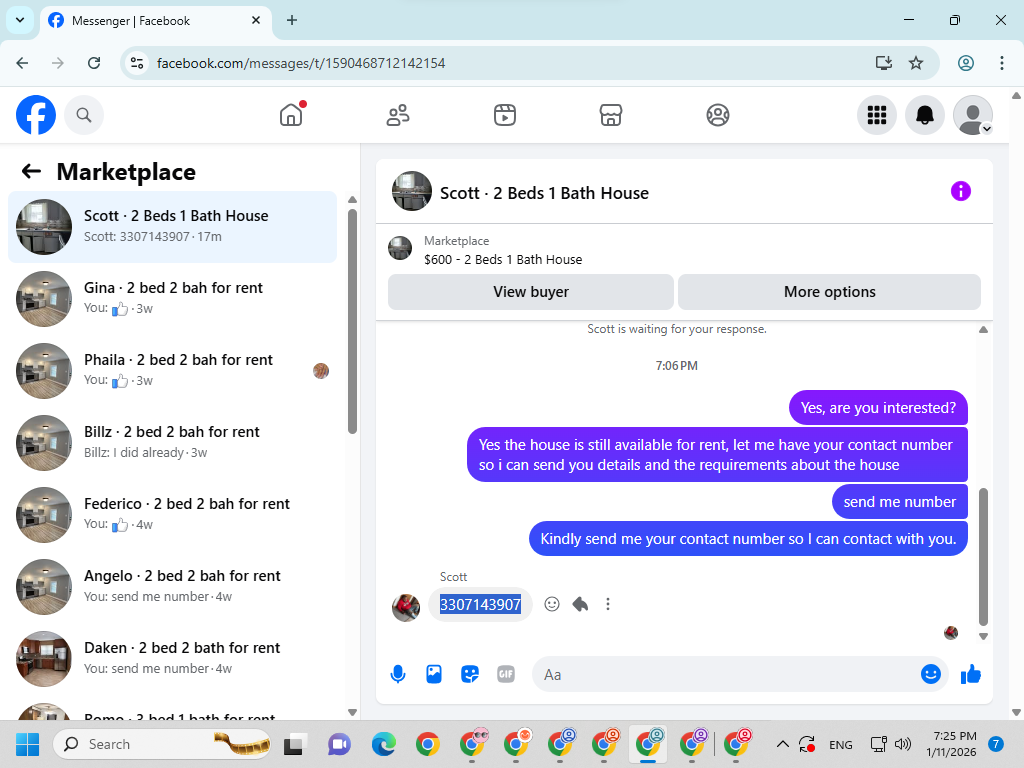This screenshot has height=768, width=1024.
Task: Choose a sticker icon
Action: click(x=470, y=674)
